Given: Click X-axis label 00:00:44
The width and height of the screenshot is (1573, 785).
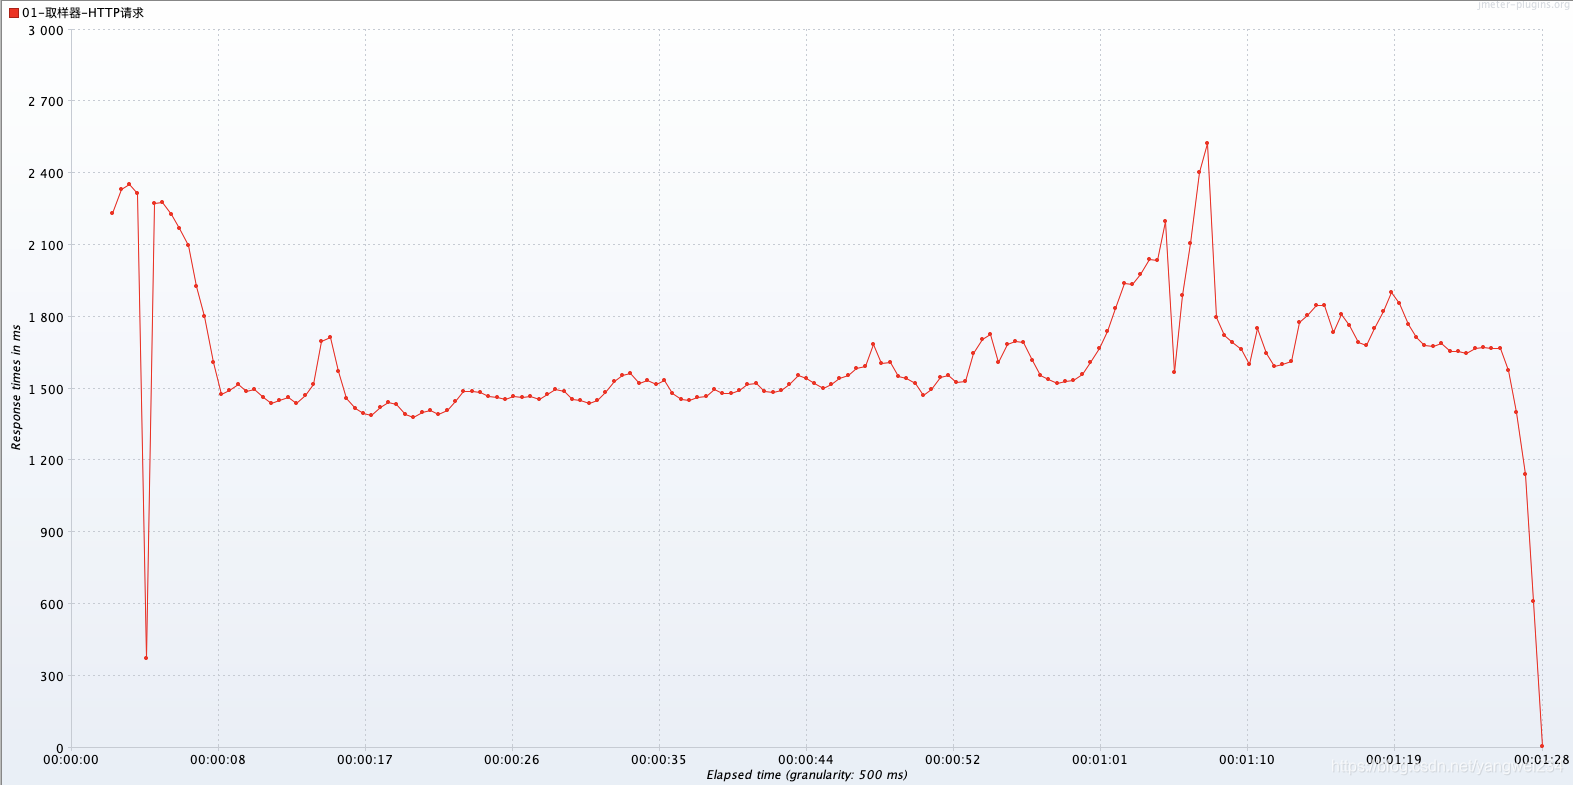Looking at the screenshot, I should pyautogui.click(x=806, y=760).
